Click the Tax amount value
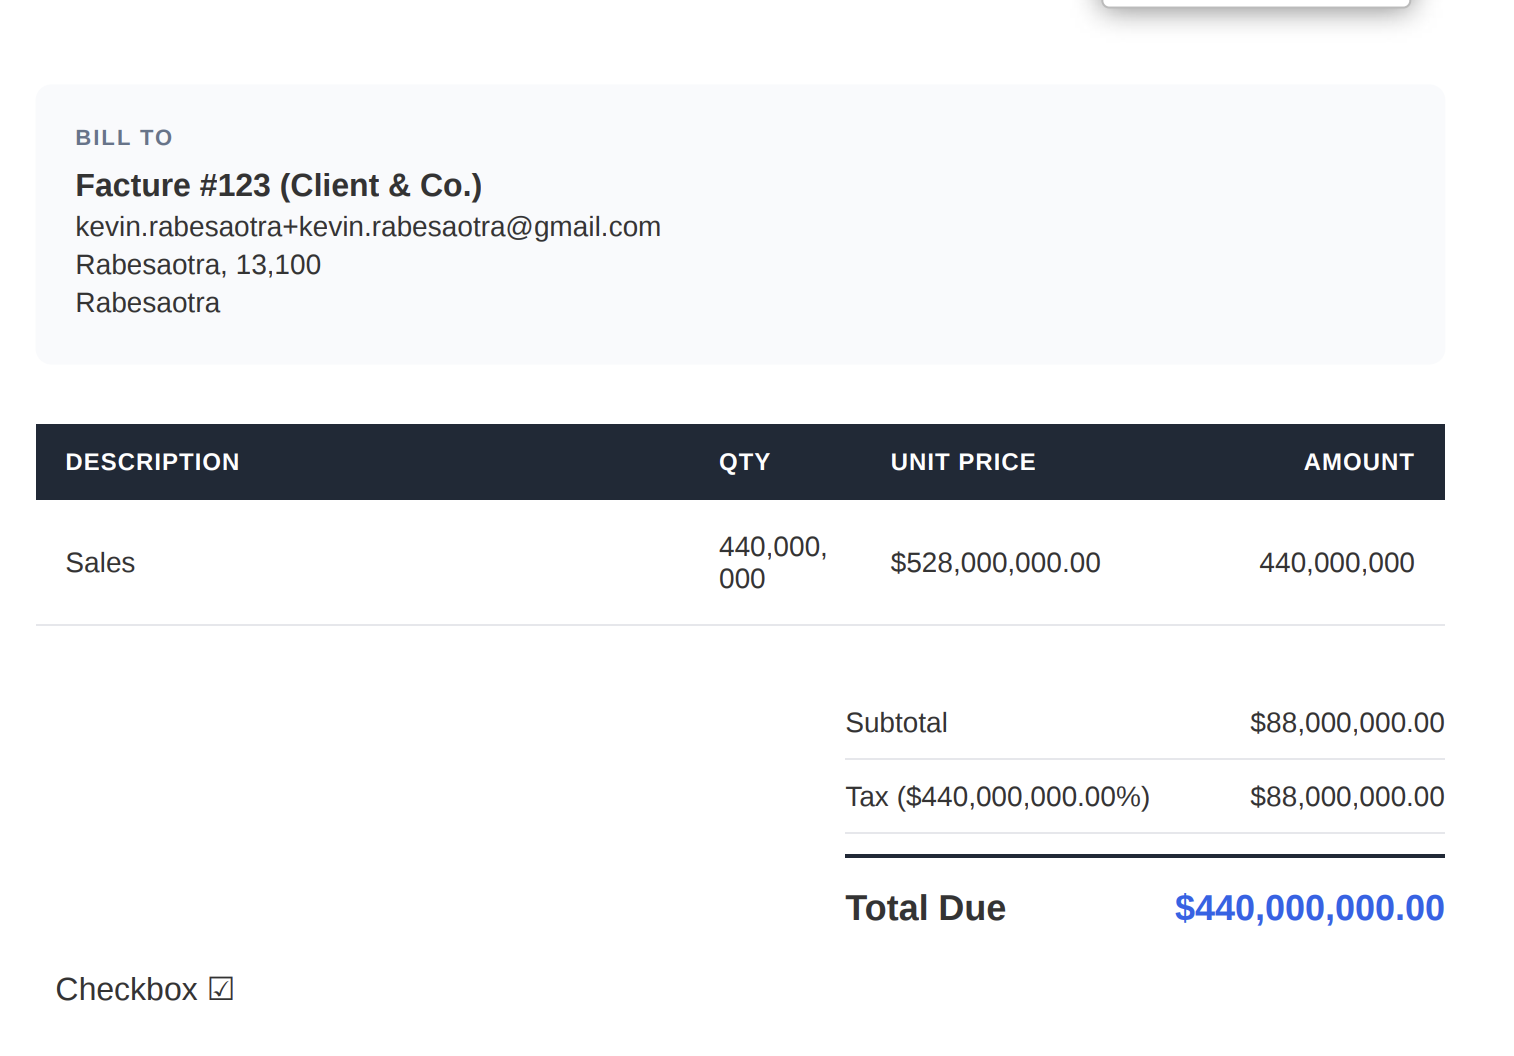The height and width of the screenshot is (1056, 1514). (x=1346, y=797)
